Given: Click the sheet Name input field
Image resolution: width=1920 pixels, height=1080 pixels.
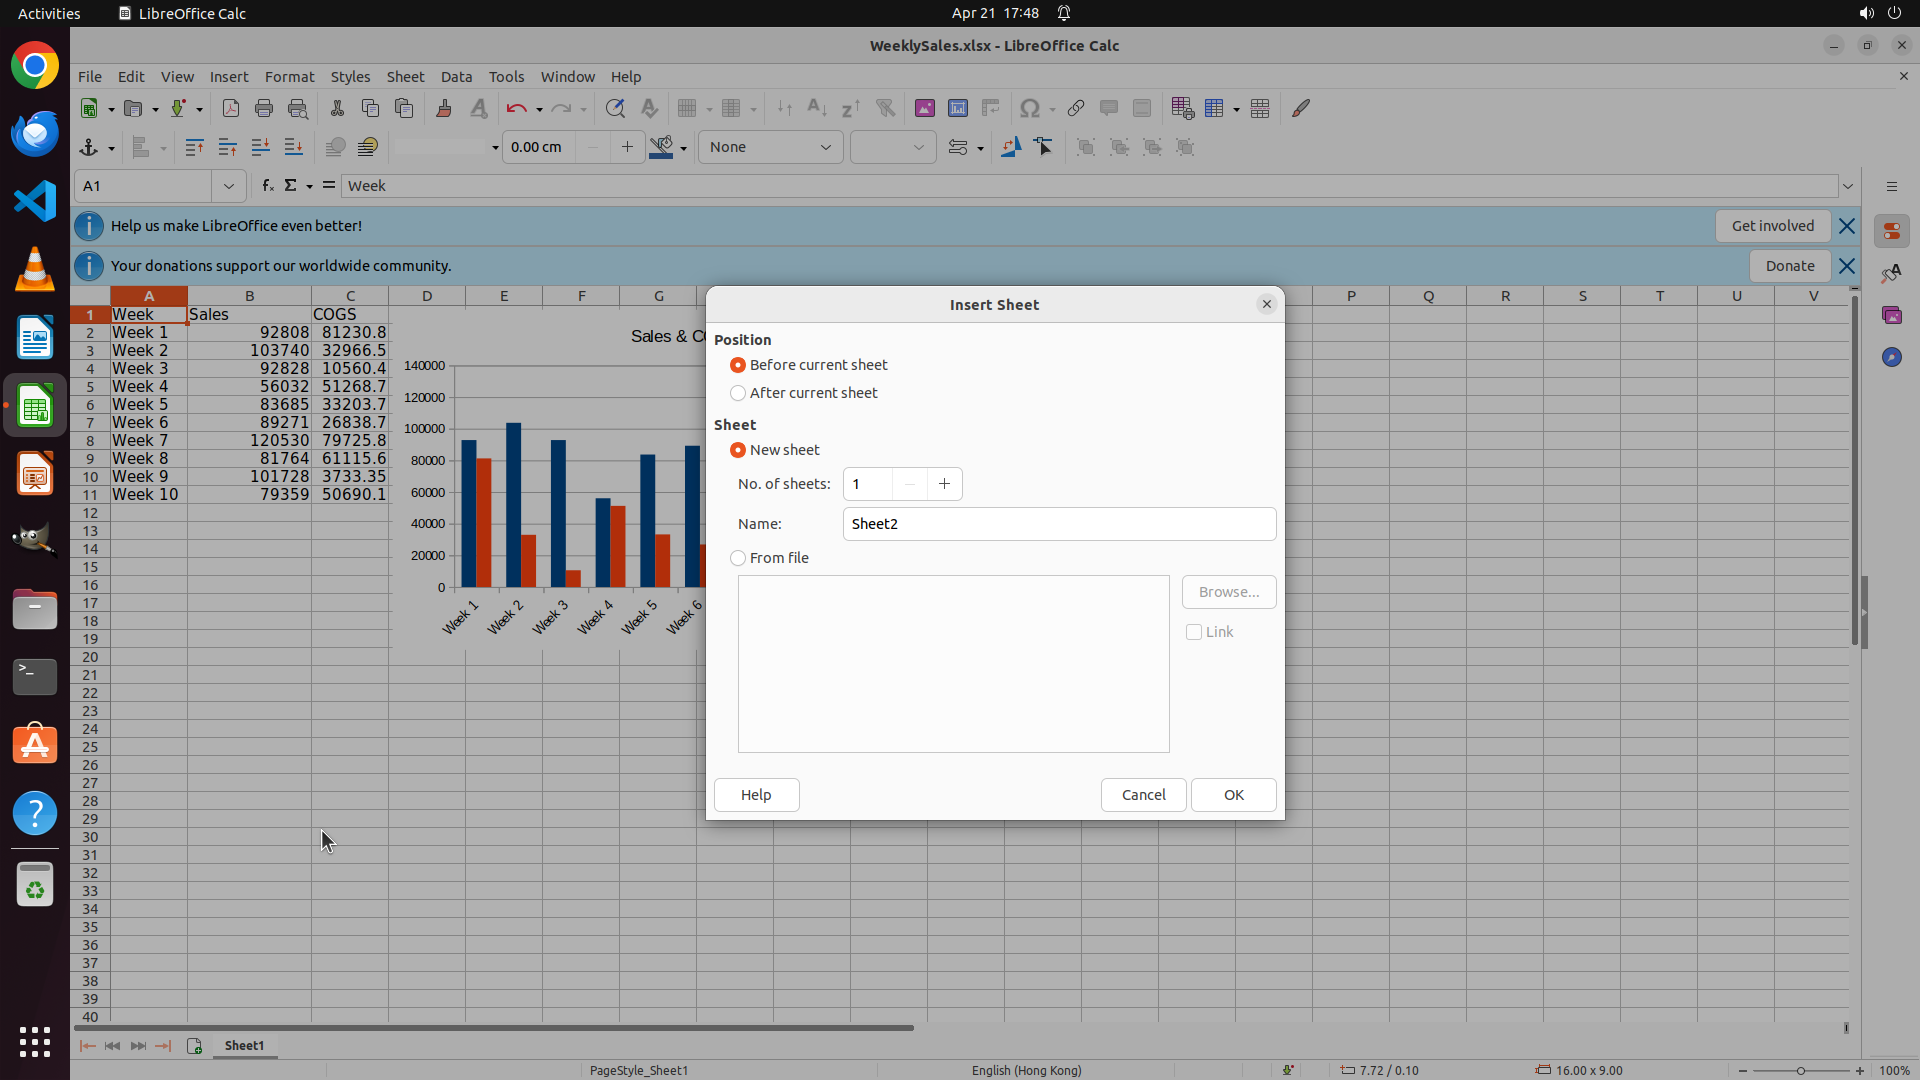Looking at the screenshot, I should [1058, 524].
